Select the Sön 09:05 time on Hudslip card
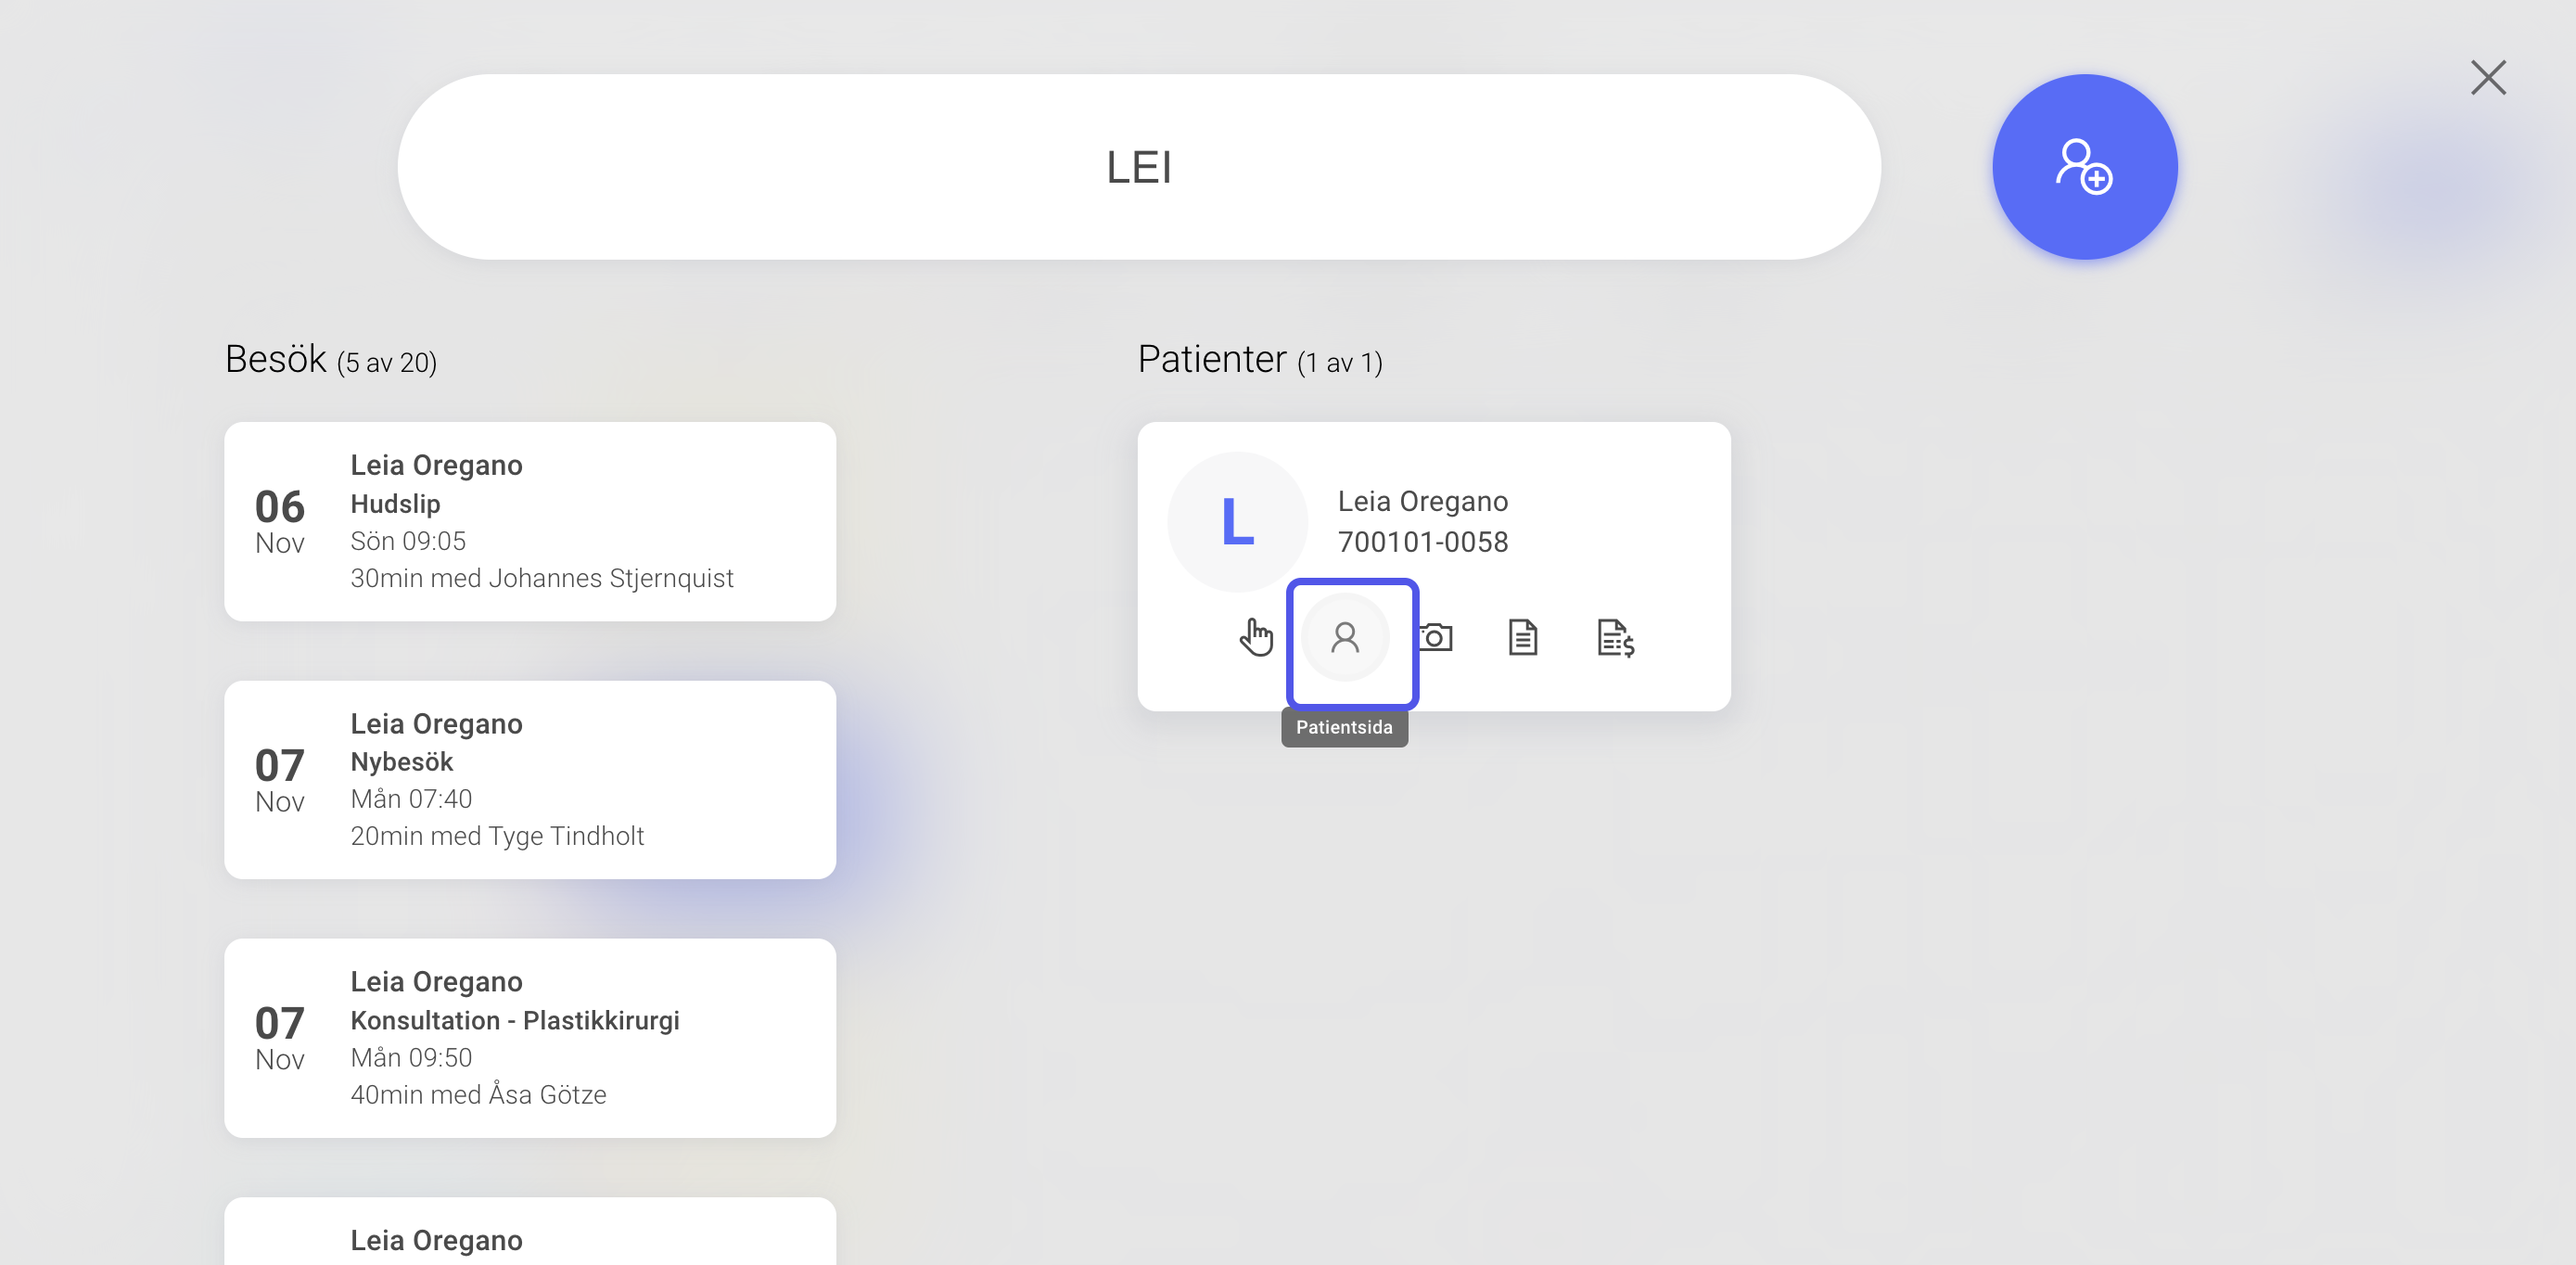The width and height of the screenshot is (2576, 1265). [408, 541]
